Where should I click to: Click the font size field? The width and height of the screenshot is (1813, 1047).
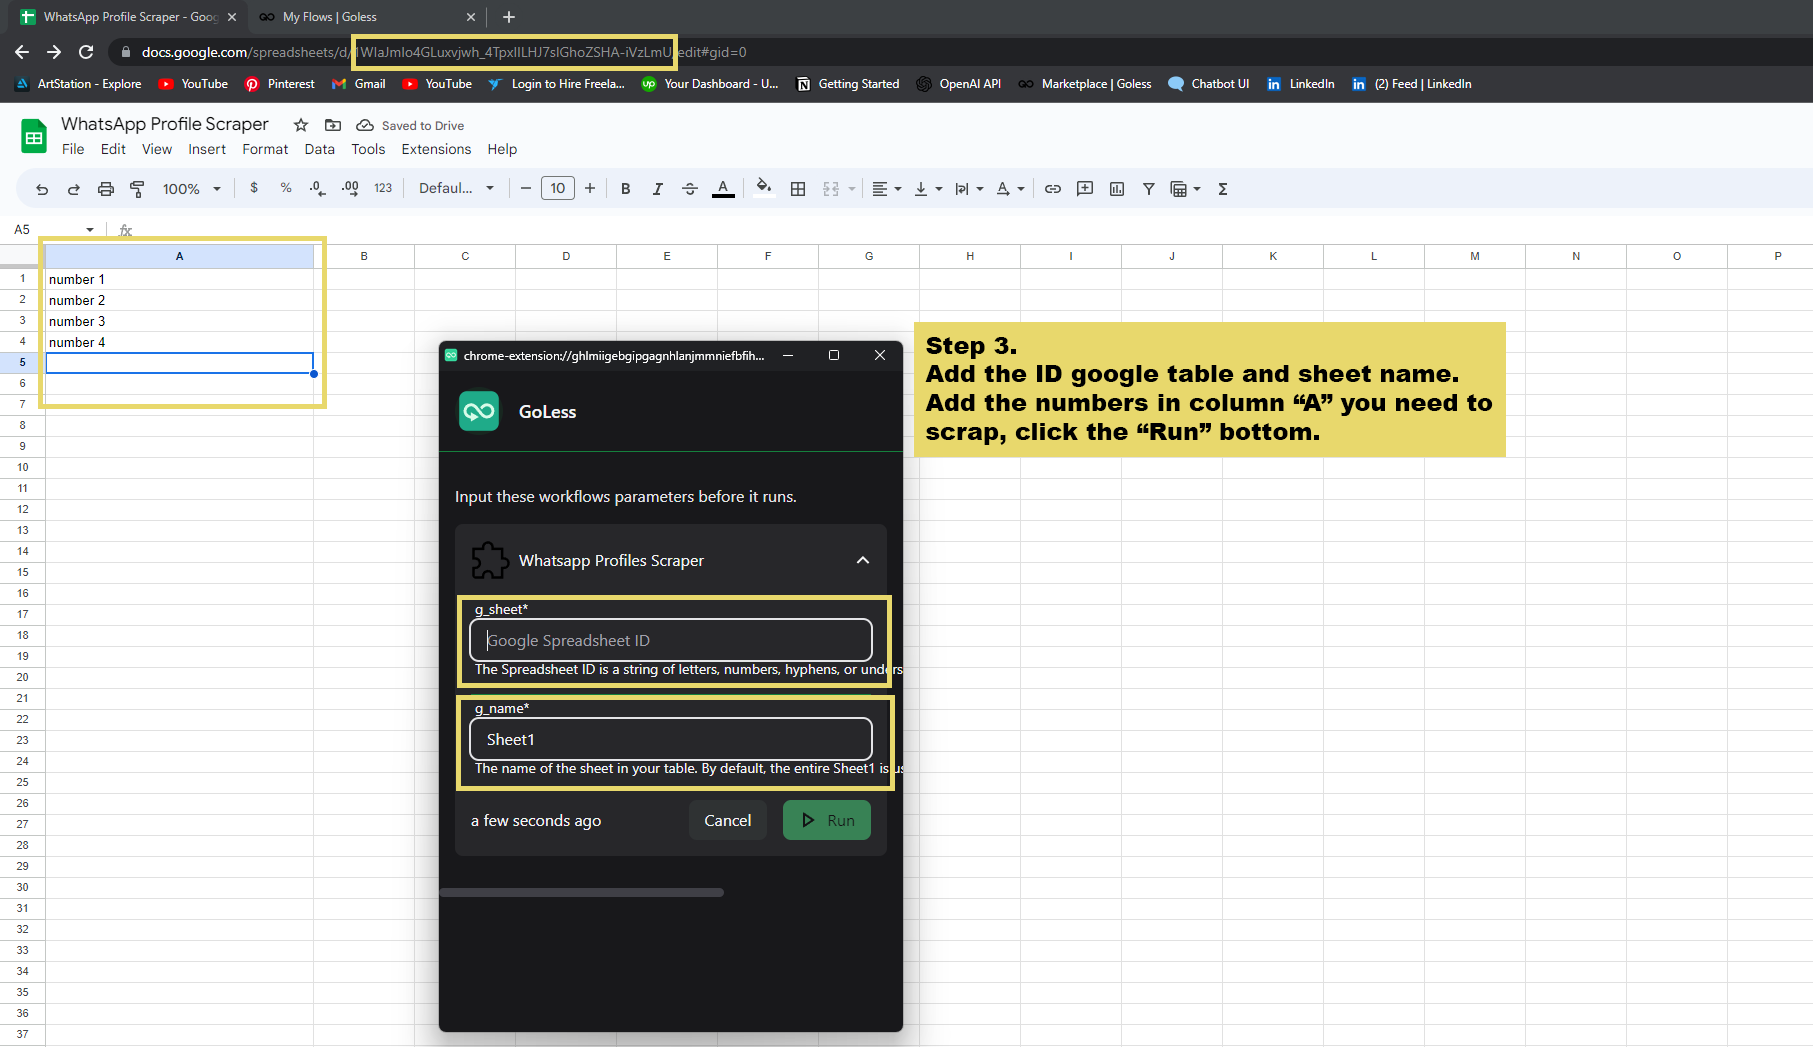click(558, 188)
